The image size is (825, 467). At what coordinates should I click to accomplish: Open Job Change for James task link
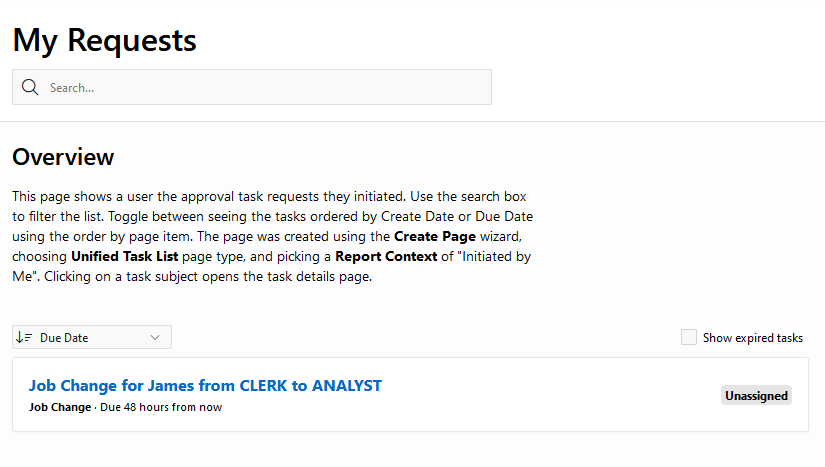click(205, 385)
